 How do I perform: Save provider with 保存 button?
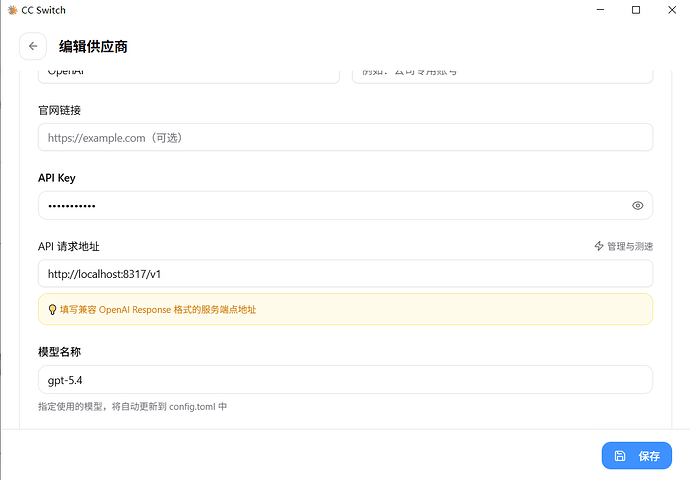[637, 456]
